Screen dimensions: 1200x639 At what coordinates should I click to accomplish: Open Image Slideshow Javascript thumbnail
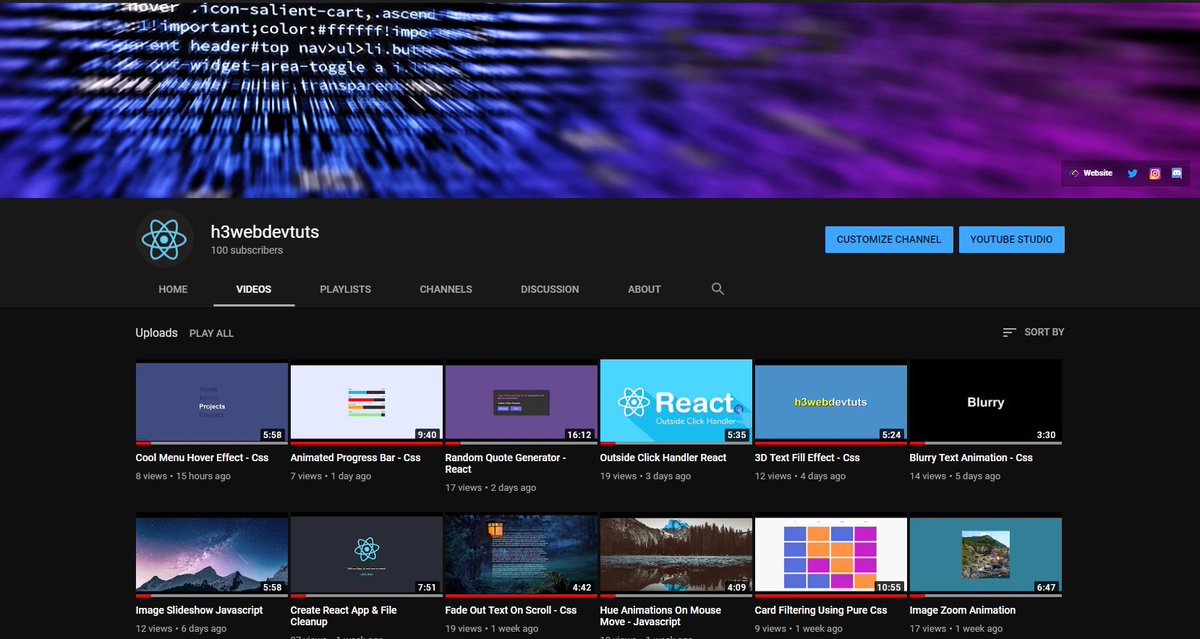(212, 556)
